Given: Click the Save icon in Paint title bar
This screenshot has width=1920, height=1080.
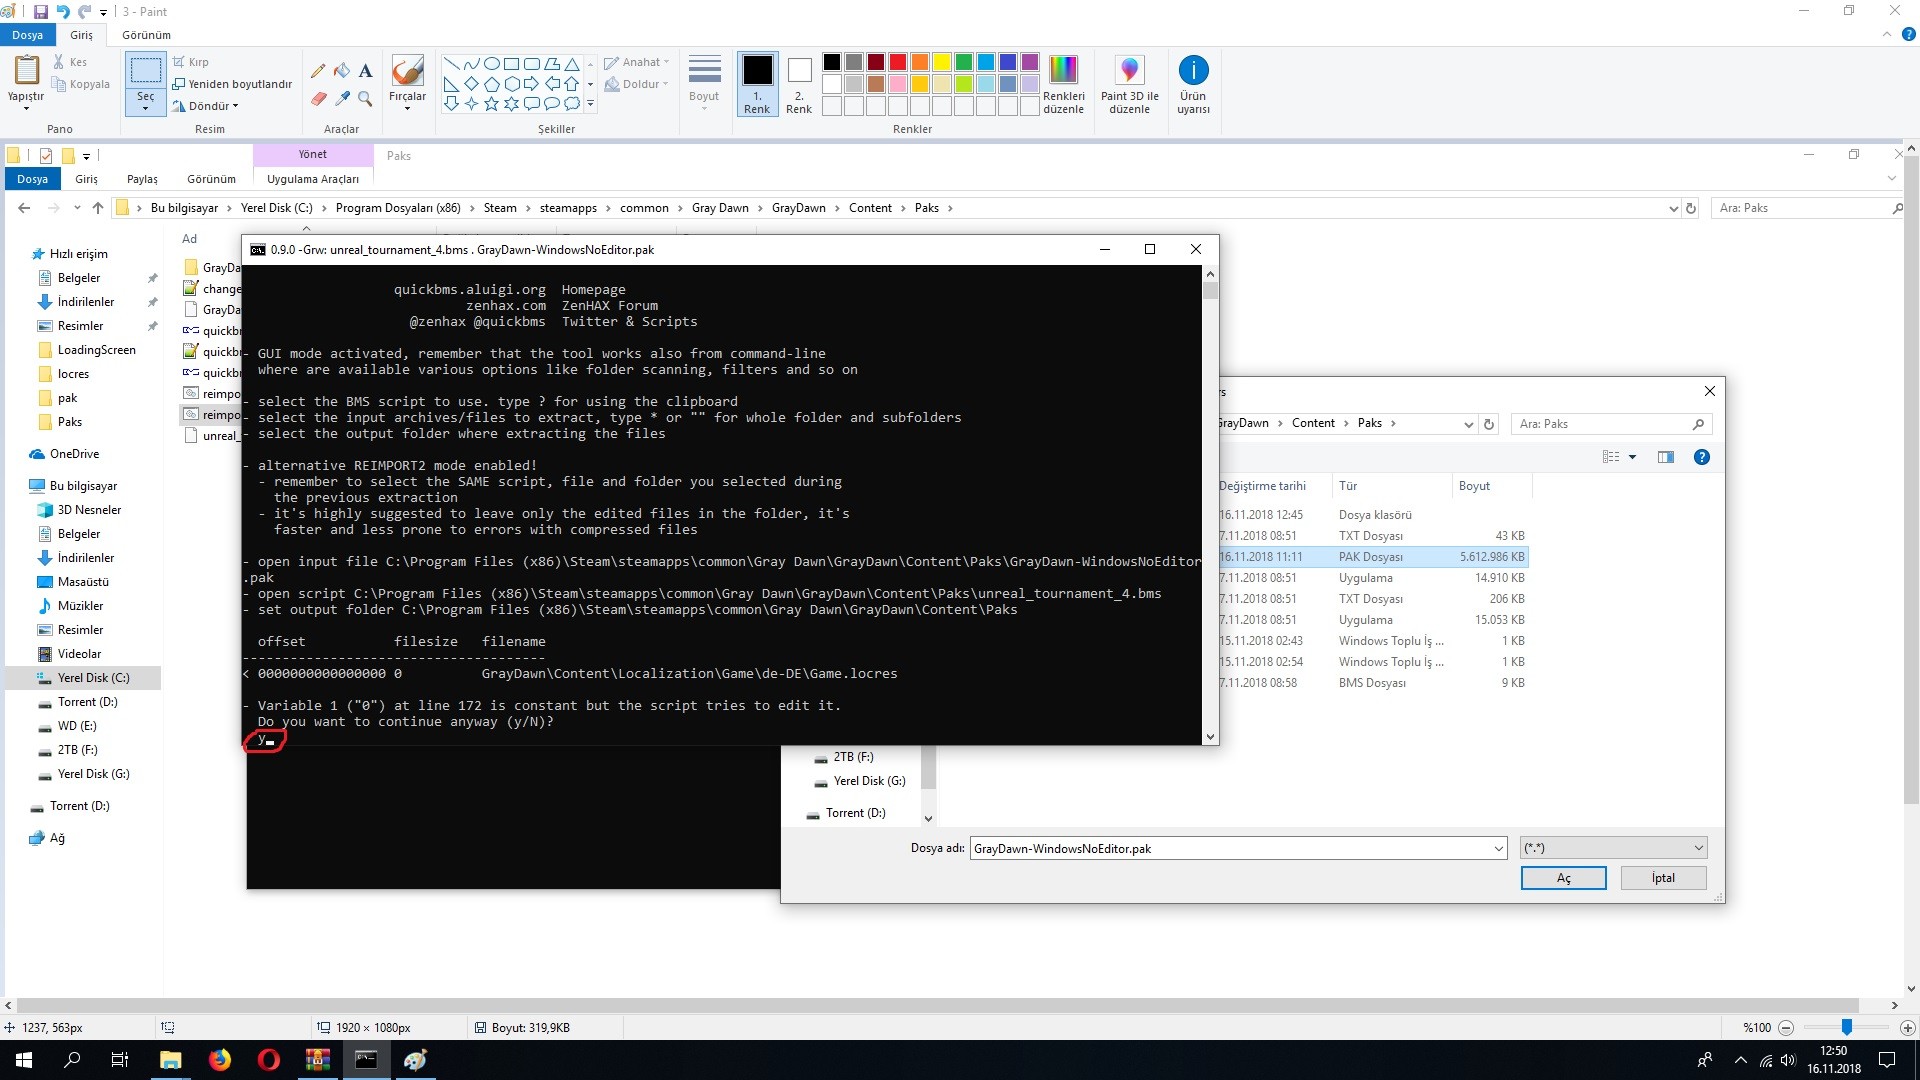Looking at the screenshot, I should click(x=41, y=12).
